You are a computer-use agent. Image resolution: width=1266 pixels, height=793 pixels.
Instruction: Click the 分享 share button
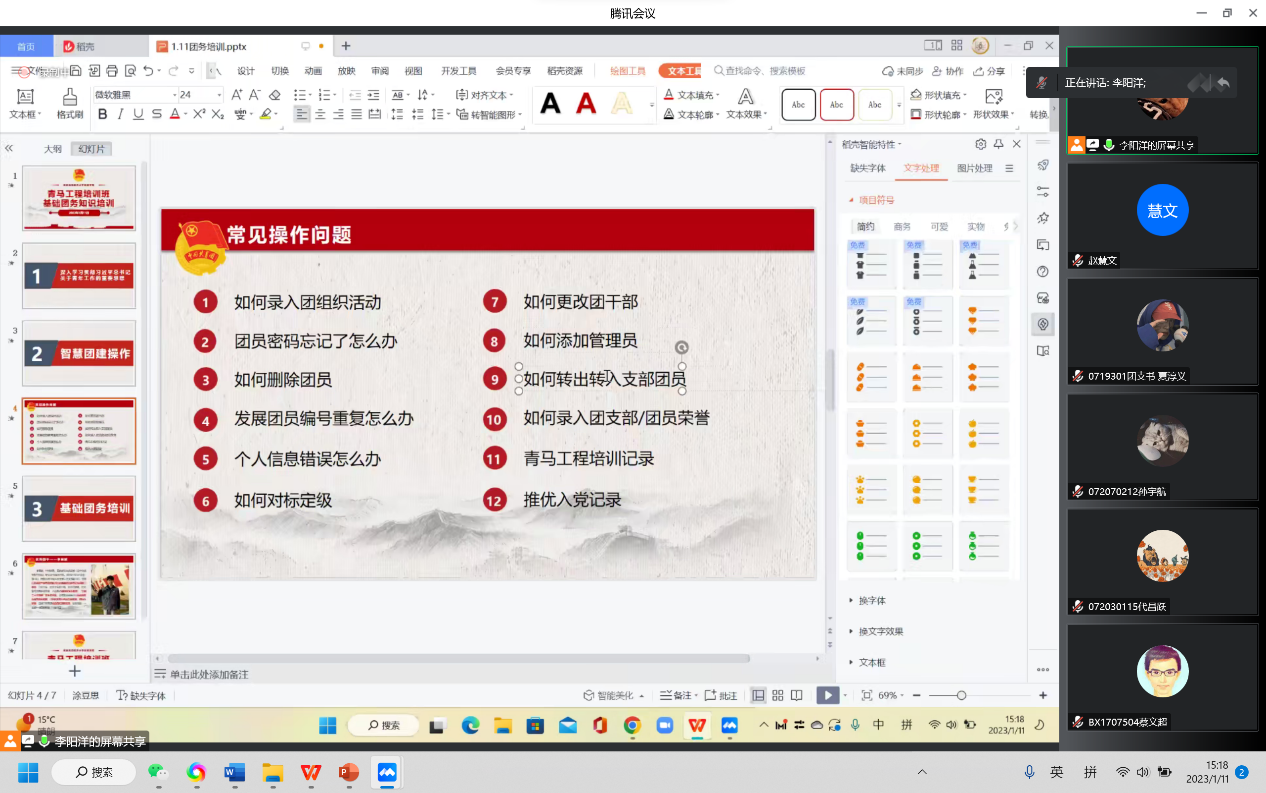(x=989, y=71)
